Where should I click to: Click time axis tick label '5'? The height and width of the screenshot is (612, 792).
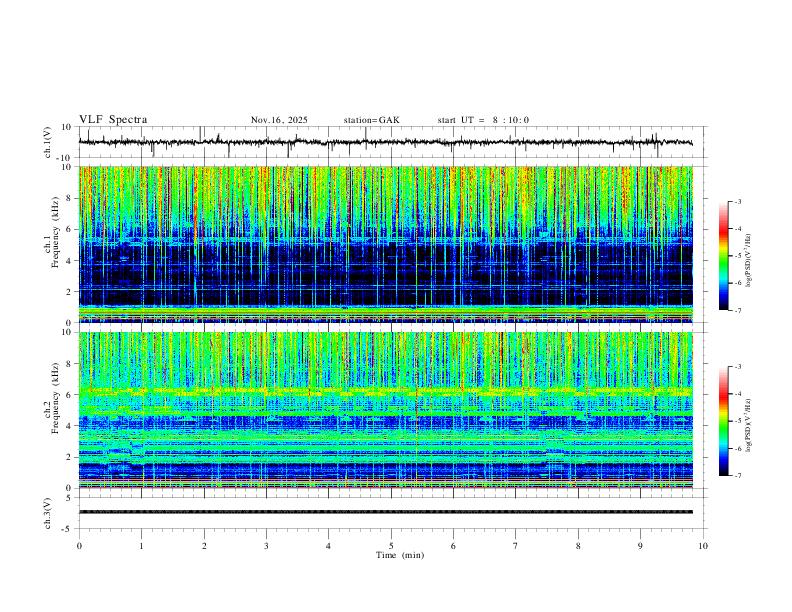391,546
